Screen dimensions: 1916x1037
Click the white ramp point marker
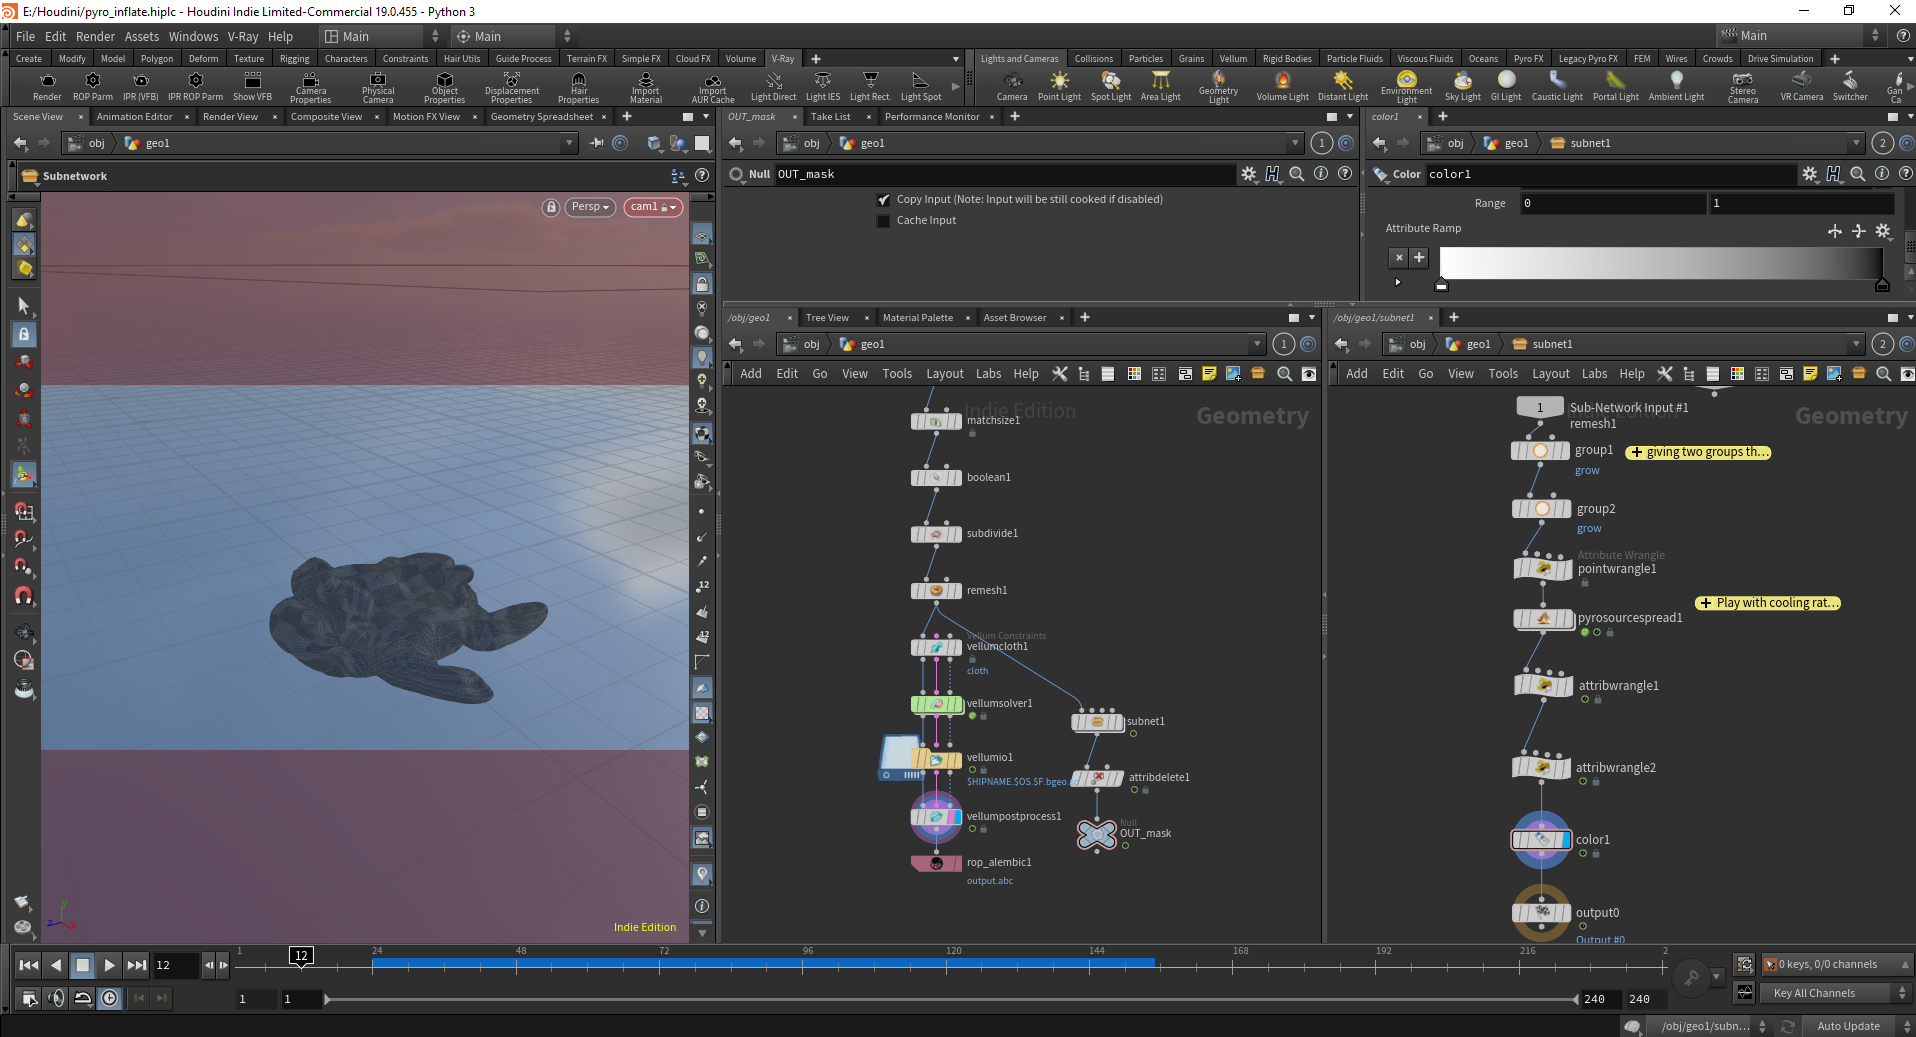point(1441,285)
